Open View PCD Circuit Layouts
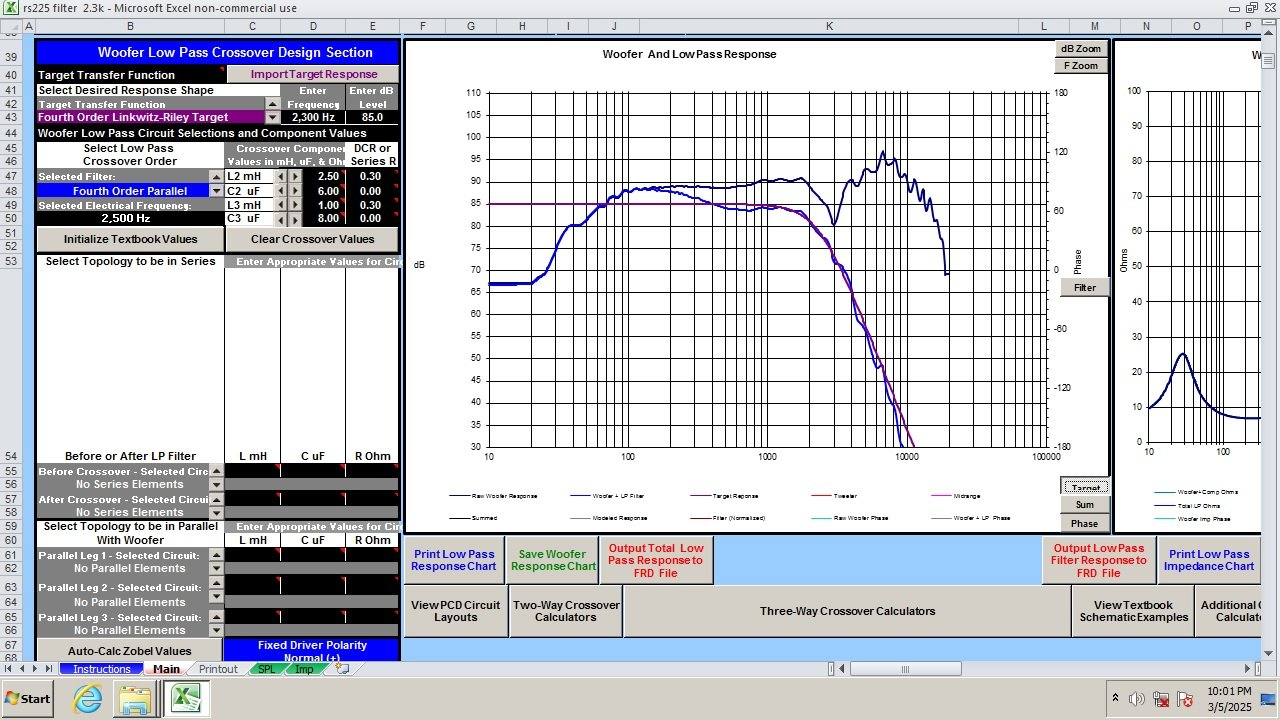 [455, 611]
